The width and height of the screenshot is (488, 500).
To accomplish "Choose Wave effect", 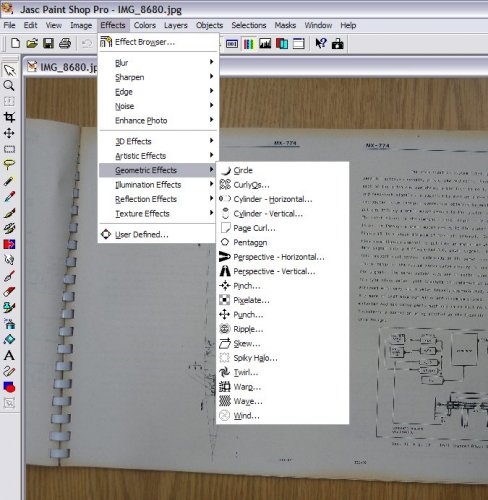I will click(283, 401).
